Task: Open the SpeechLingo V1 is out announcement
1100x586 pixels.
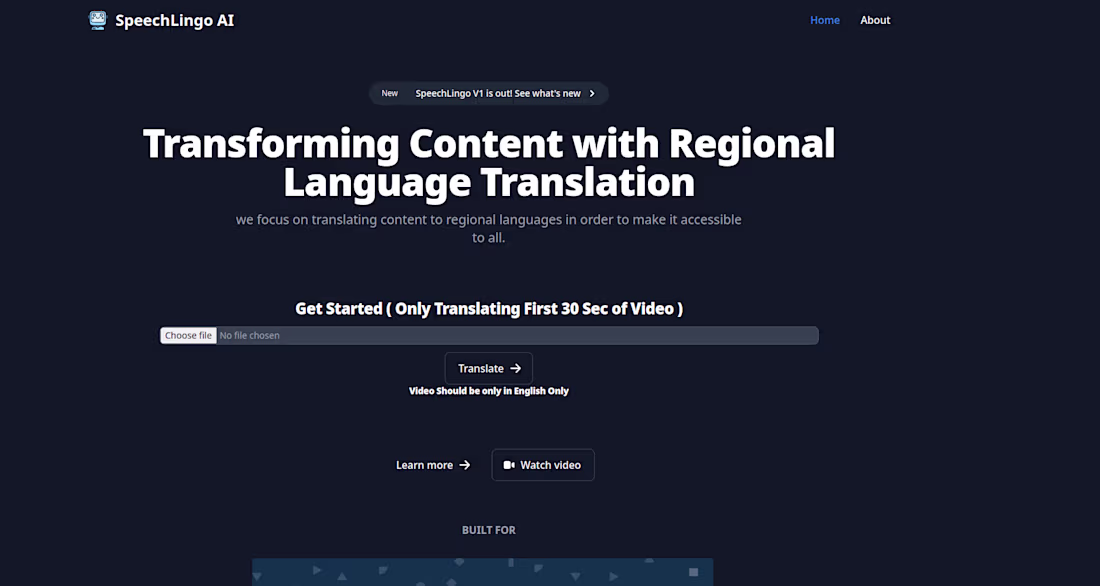Action: point(498,93)
